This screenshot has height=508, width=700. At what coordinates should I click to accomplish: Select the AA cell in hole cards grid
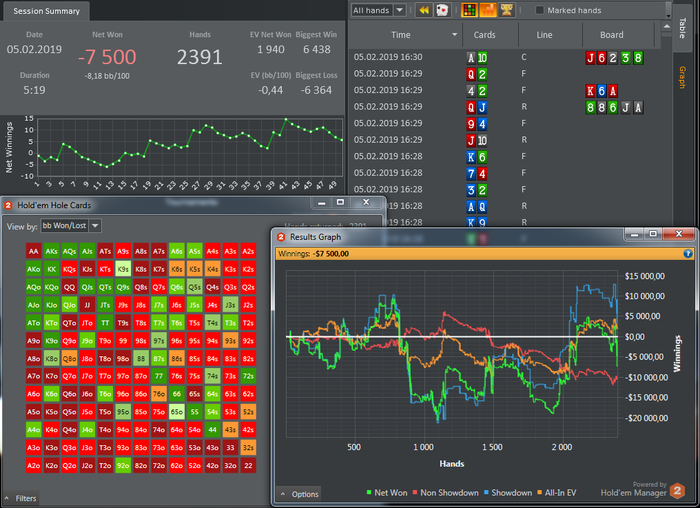coord(33,251)
